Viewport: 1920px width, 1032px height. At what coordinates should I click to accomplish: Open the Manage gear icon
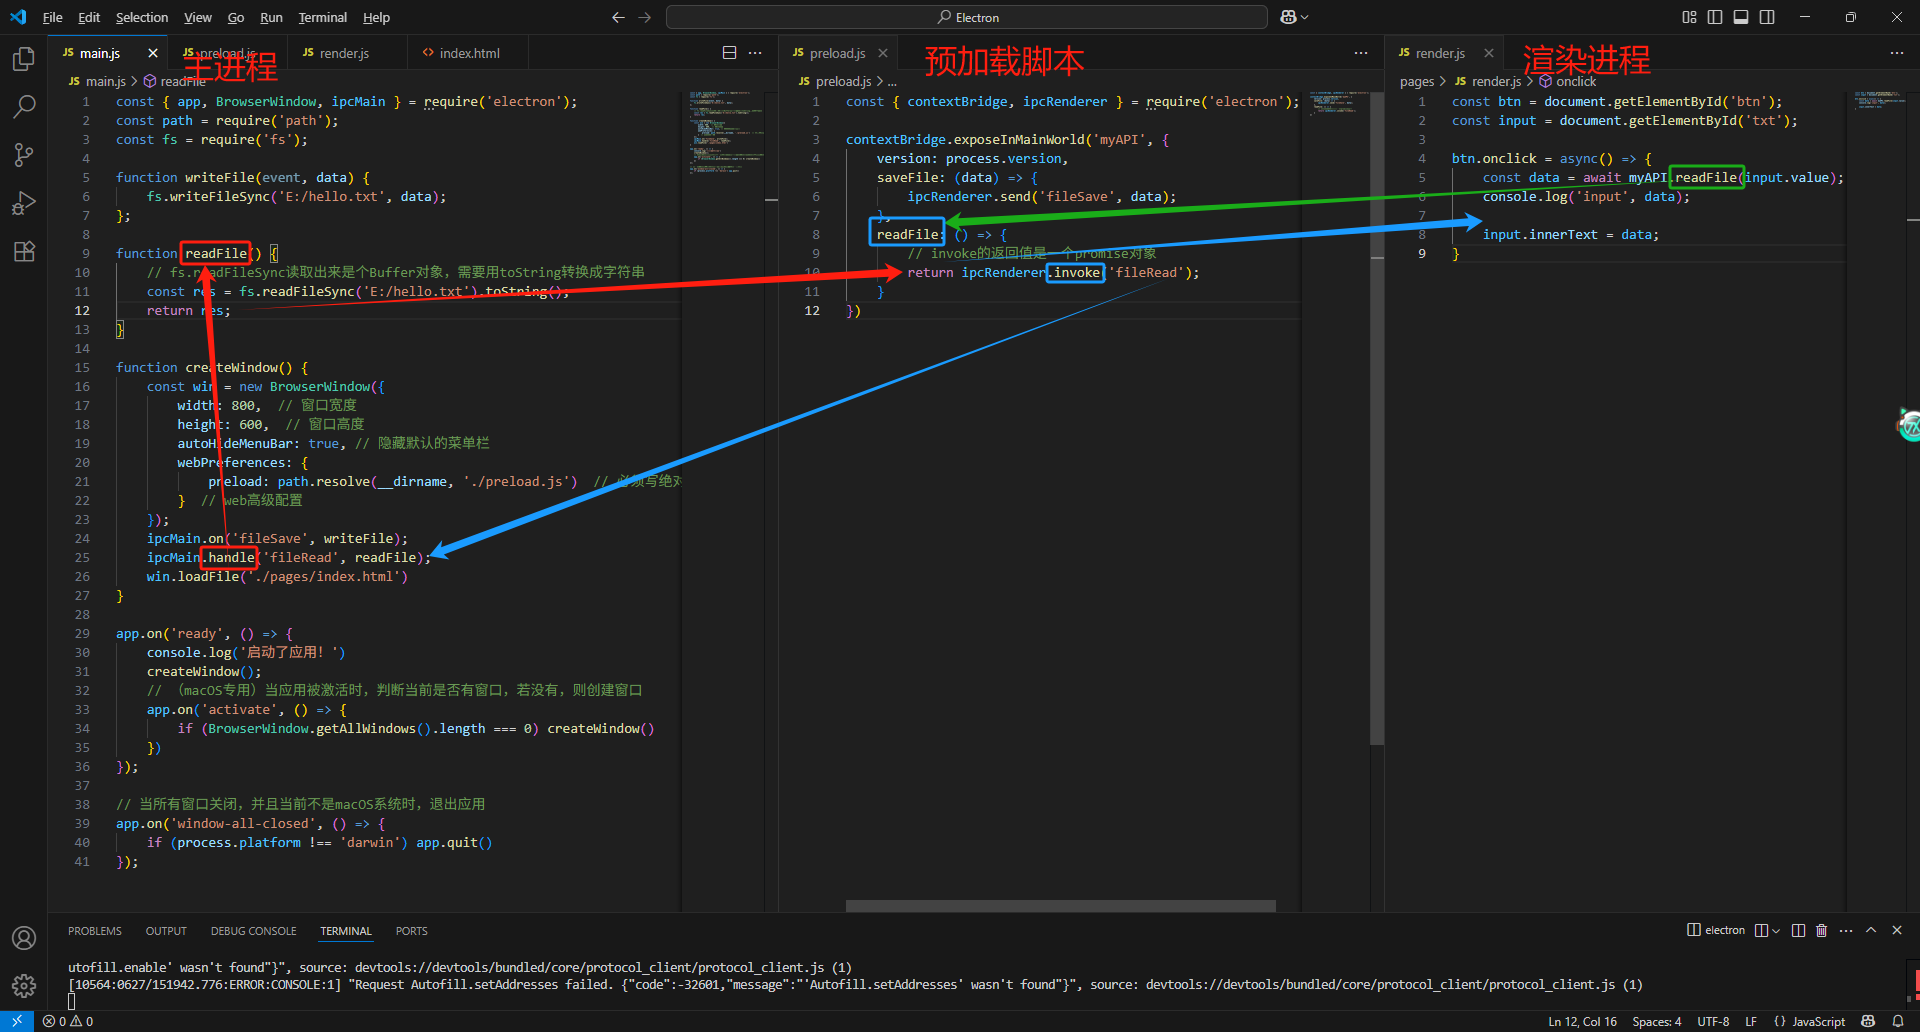click(24, 986)
